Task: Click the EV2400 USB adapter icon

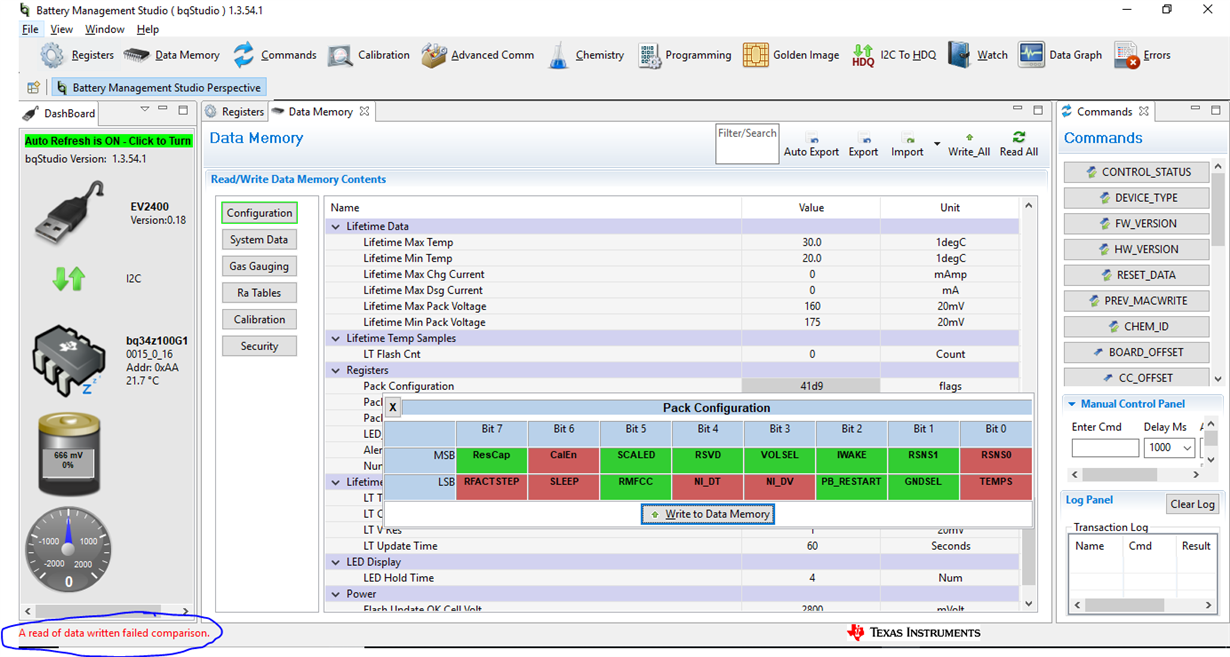Action: pos(69,212)
